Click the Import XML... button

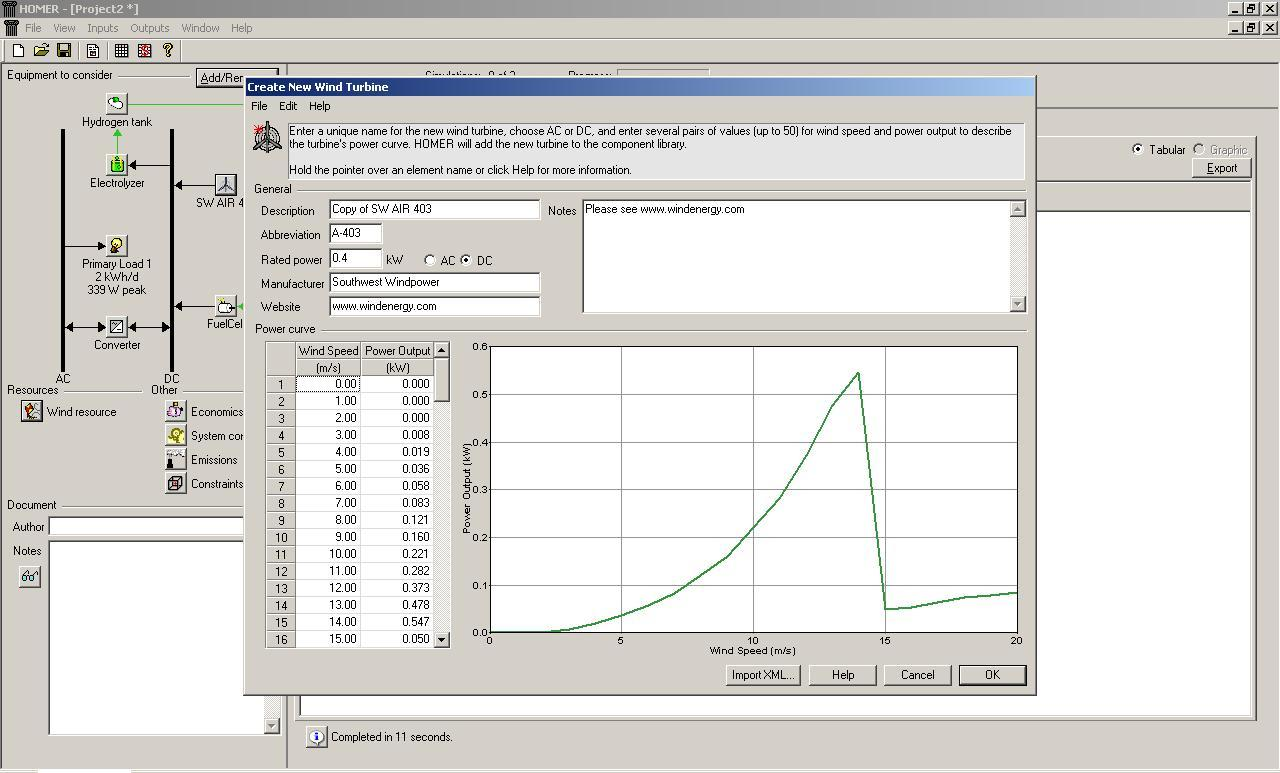[763, 675]
